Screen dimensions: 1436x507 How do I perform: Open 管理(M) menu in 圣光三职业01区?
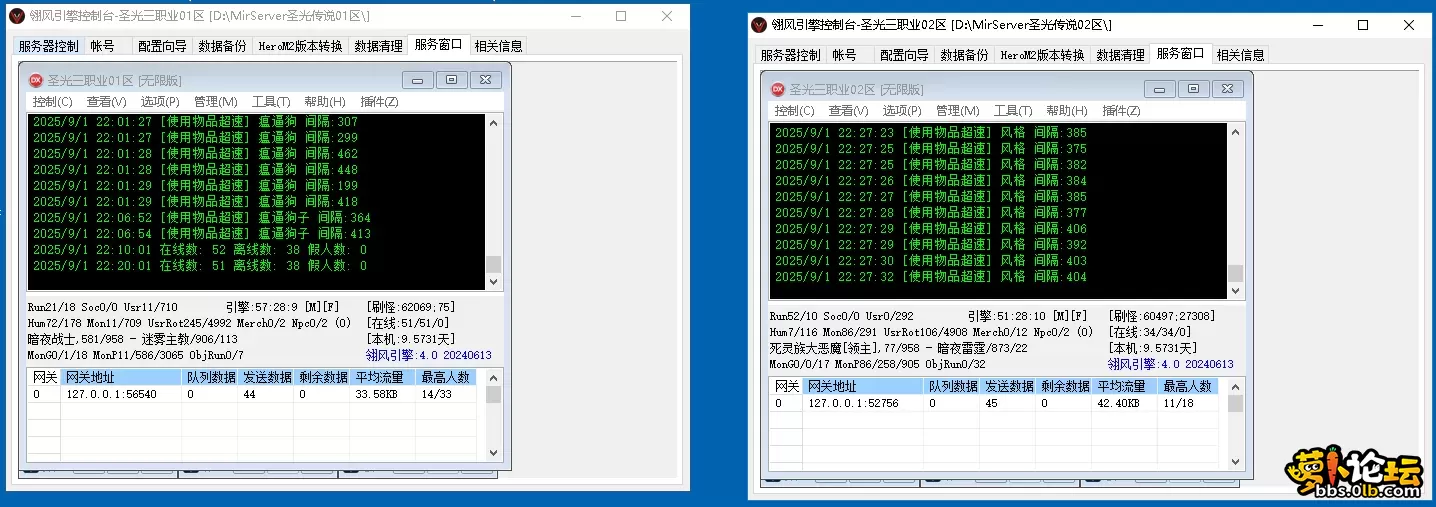click(216, 102)
